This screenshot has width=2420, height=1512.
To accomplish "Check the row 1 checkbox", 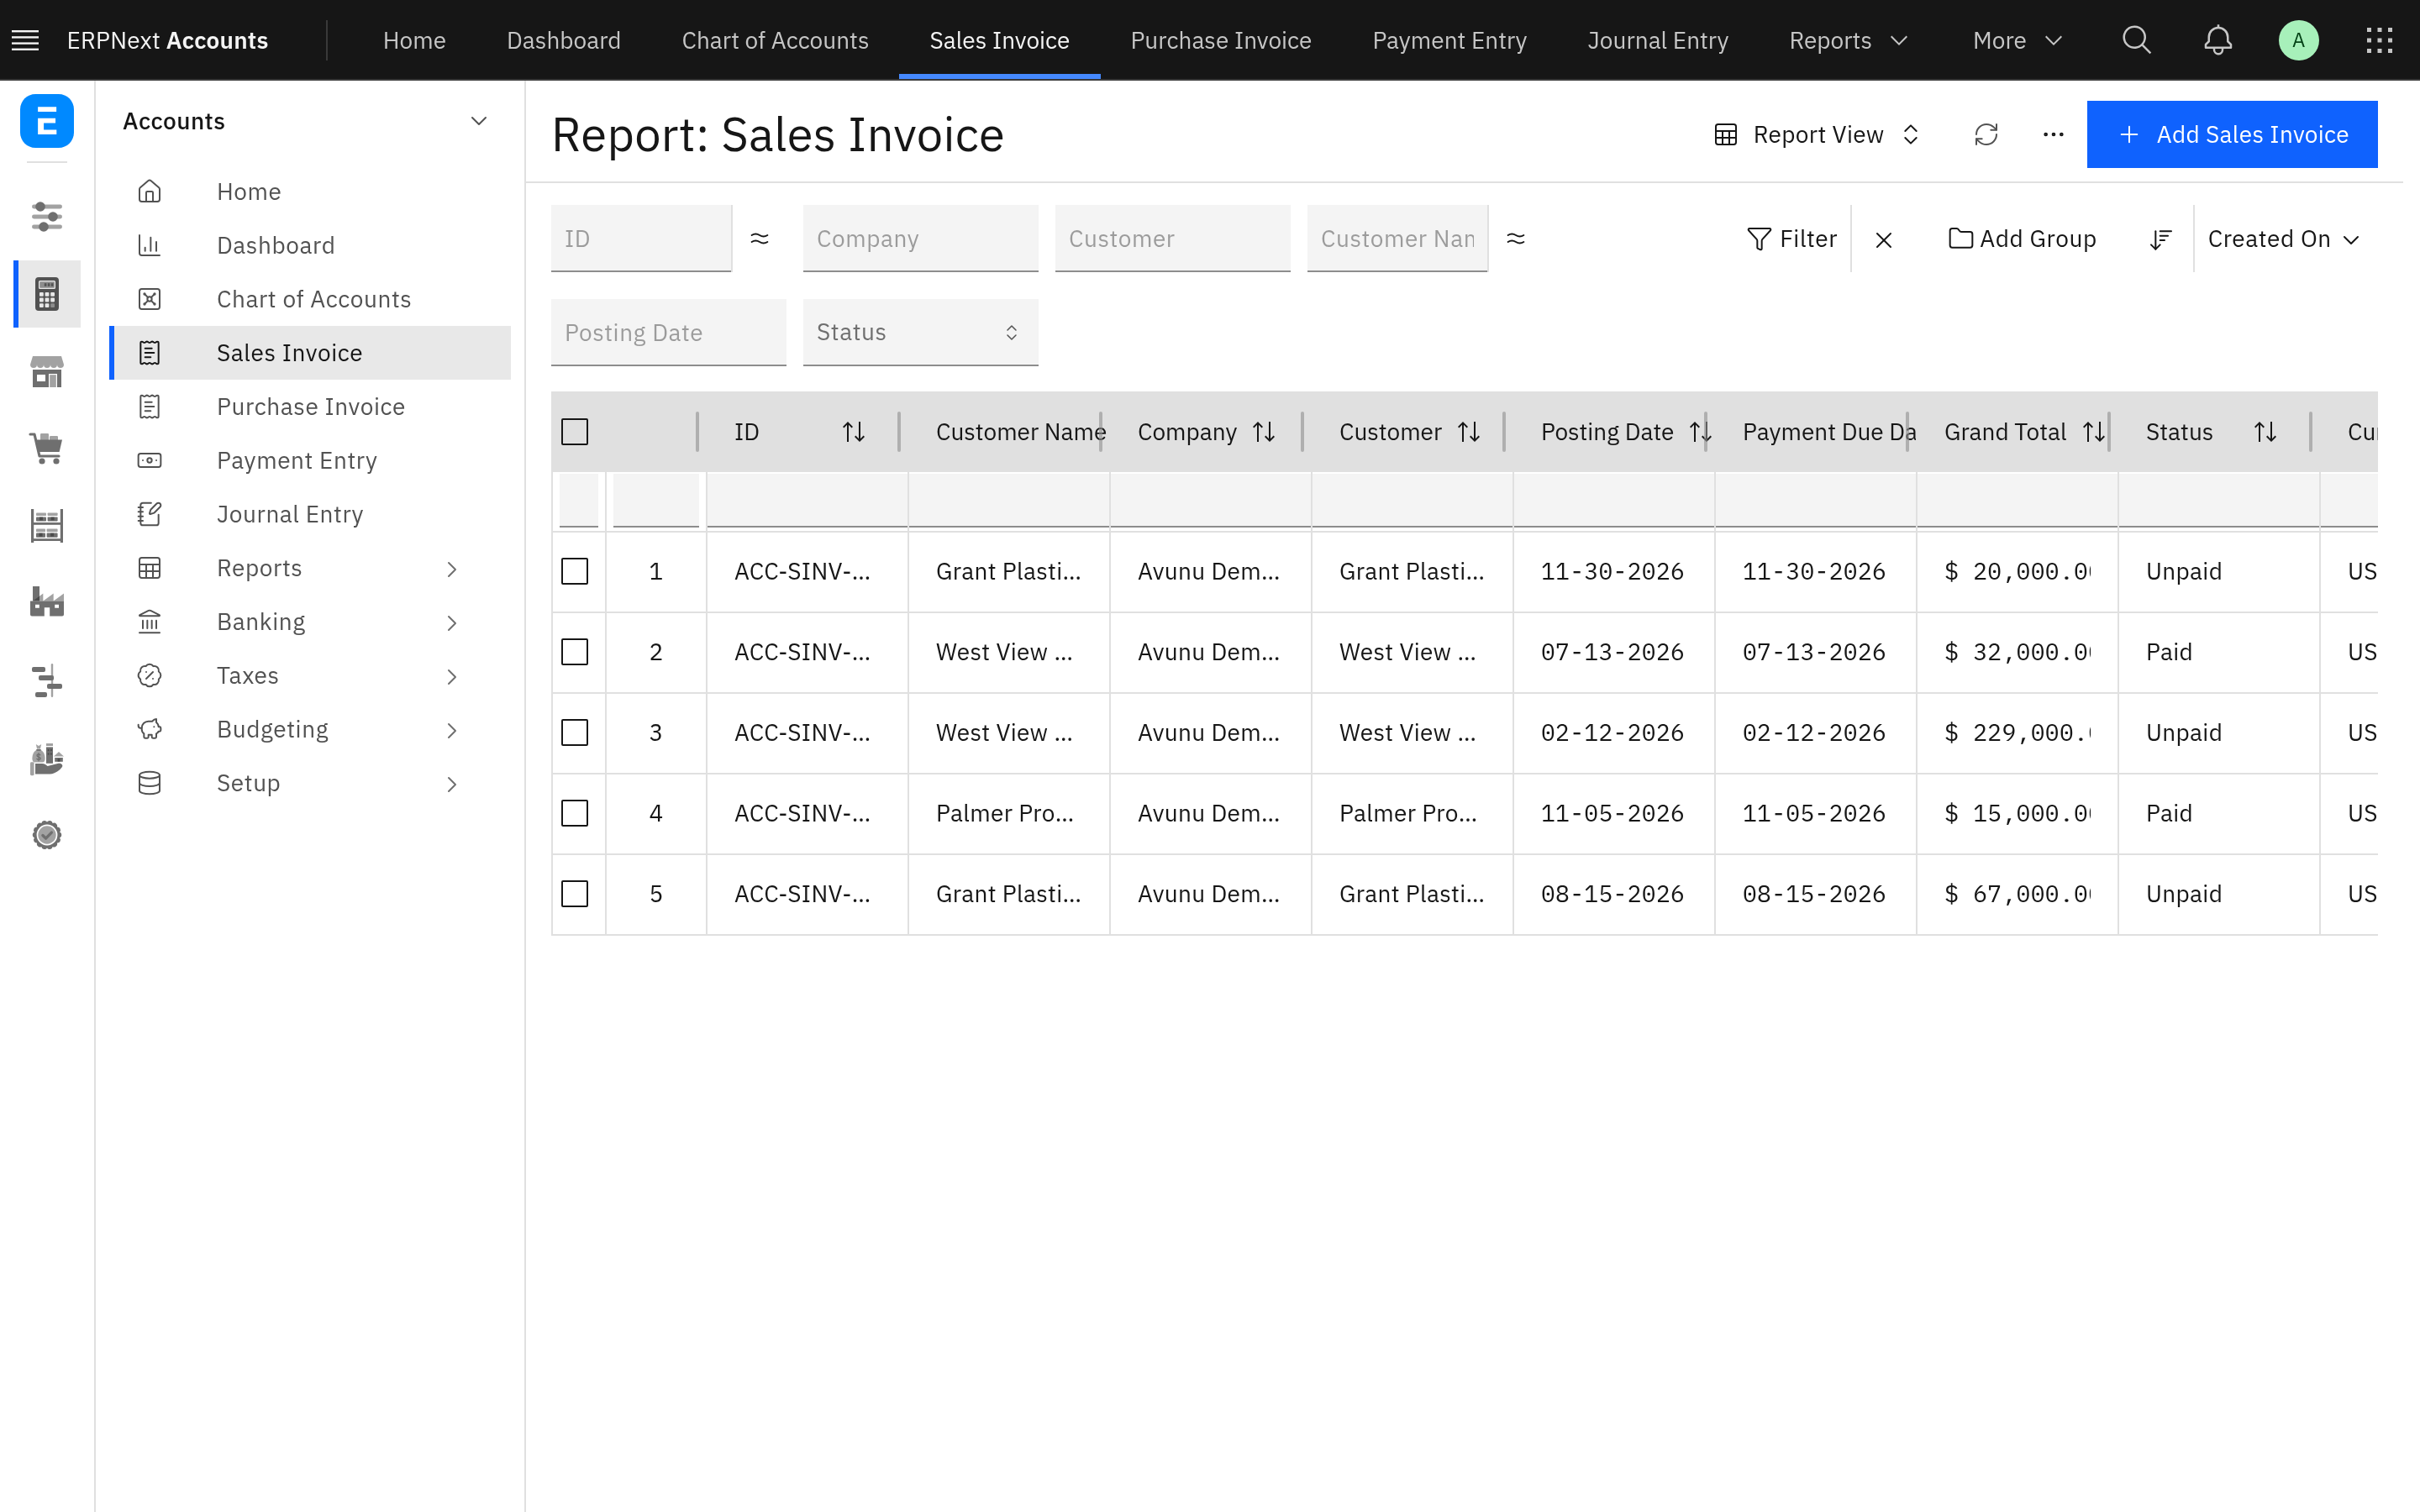I will tap(575, 571).
